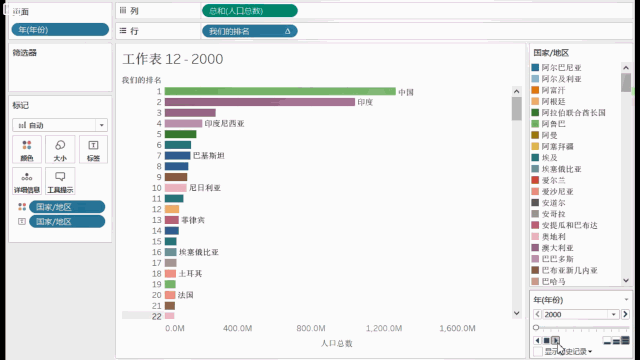Expand the year 2000 page dropdown

[x=613, y=314]
